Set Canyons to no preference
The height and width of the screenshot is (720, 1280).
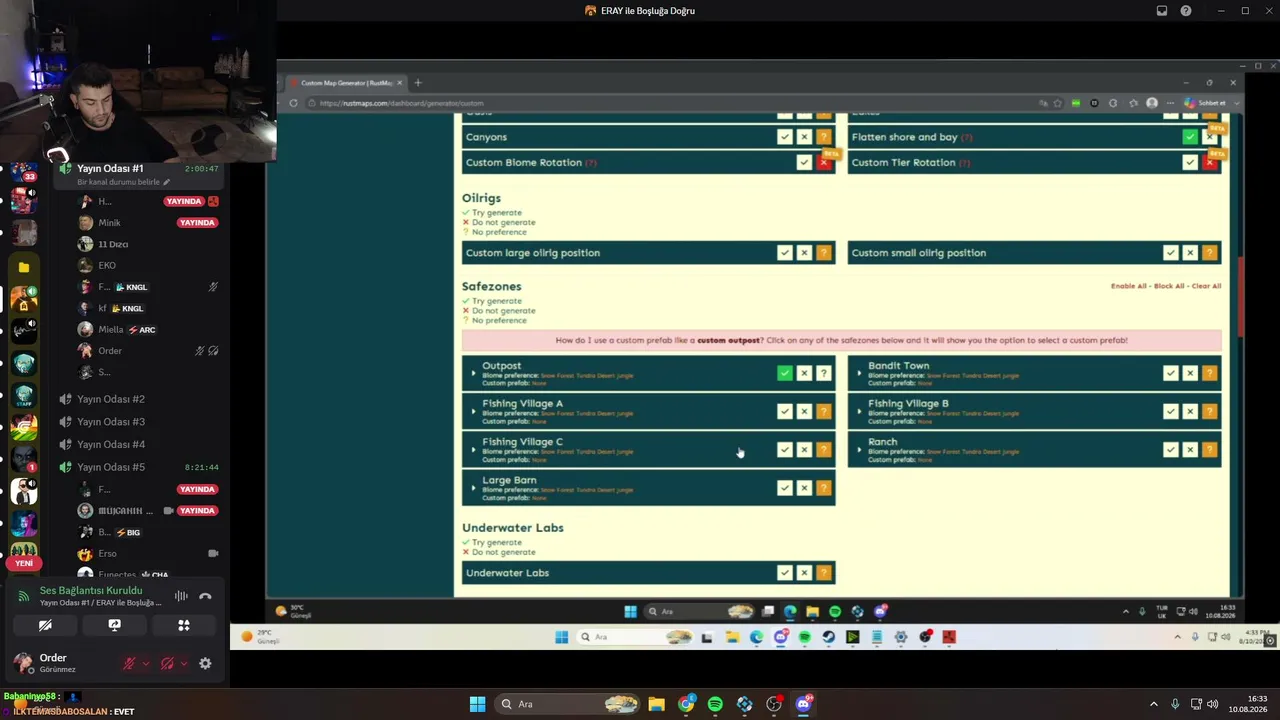point(823,137)
